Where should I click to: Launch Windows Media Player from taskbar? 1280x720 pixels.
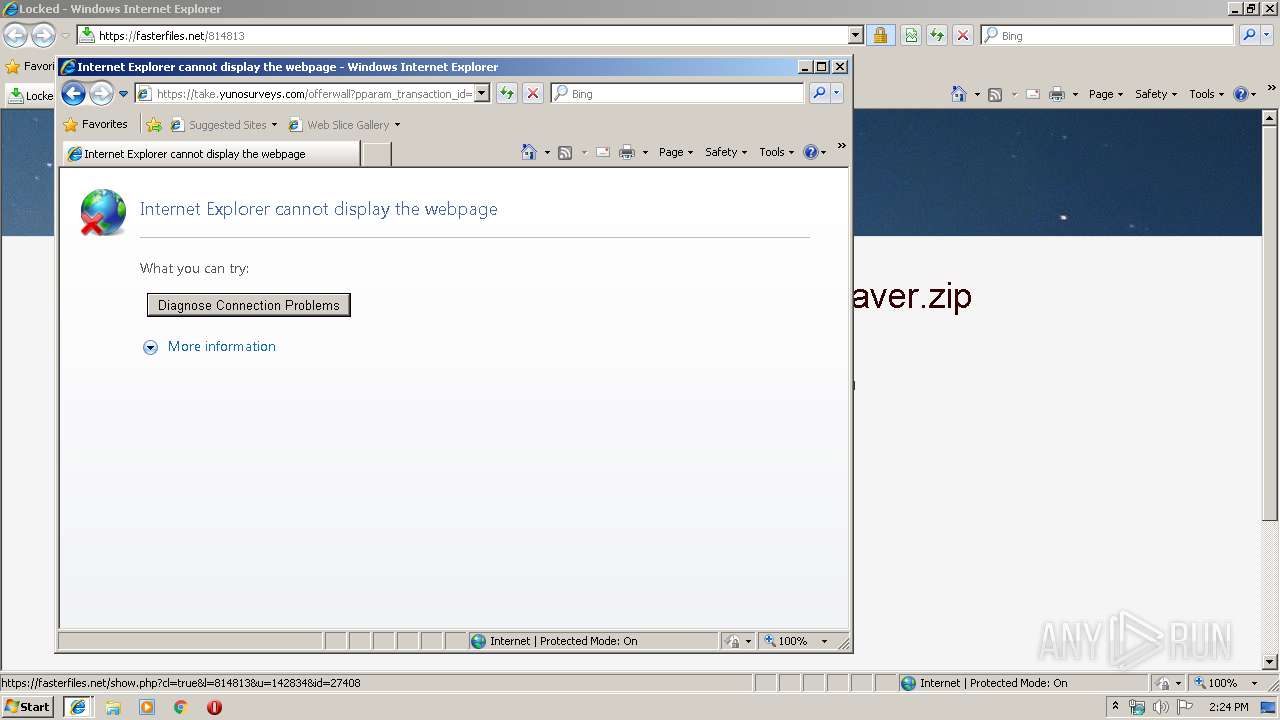pos(147,707)
